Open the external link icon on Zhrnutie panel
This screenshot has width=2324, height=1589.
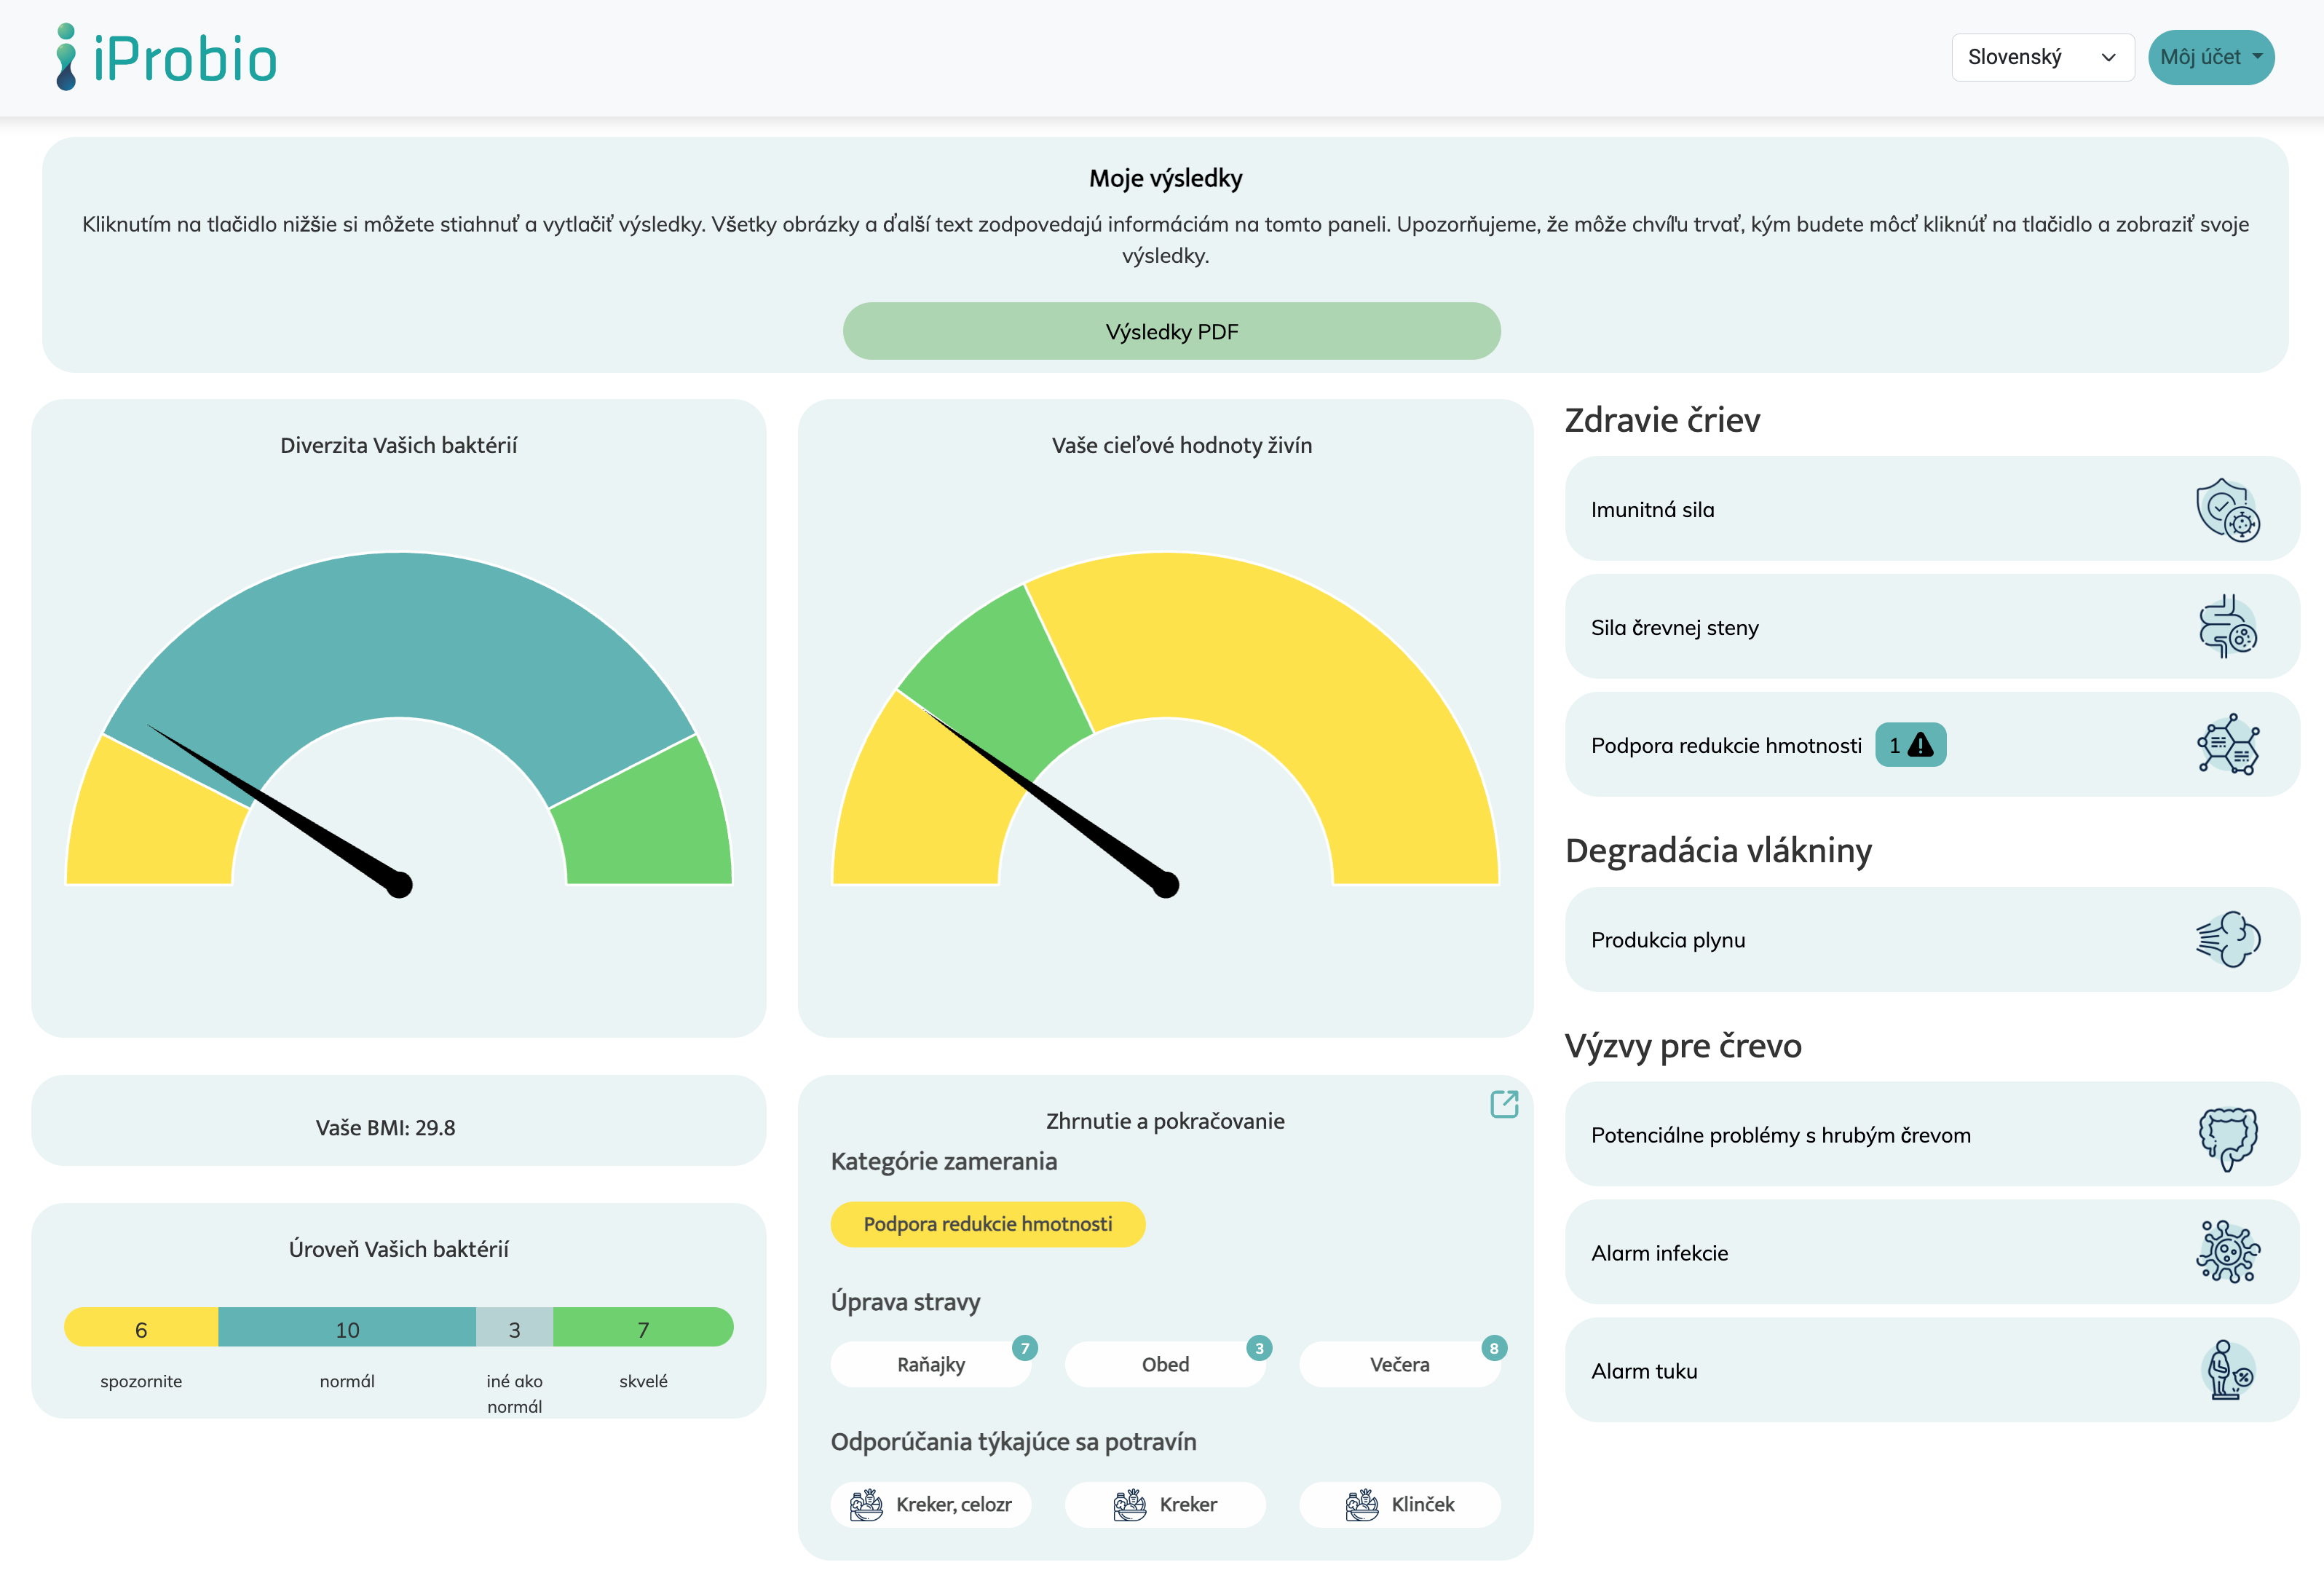click(x=1504, y=1105)
